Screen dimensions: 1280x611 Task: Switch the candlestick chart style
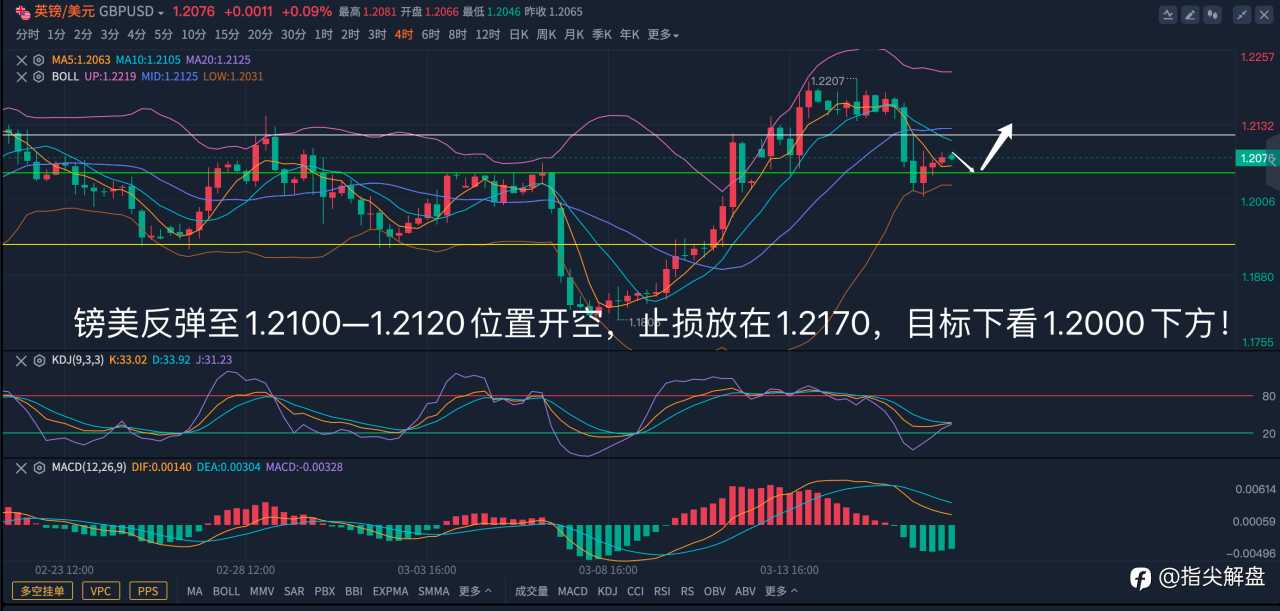click(1213, 15)
